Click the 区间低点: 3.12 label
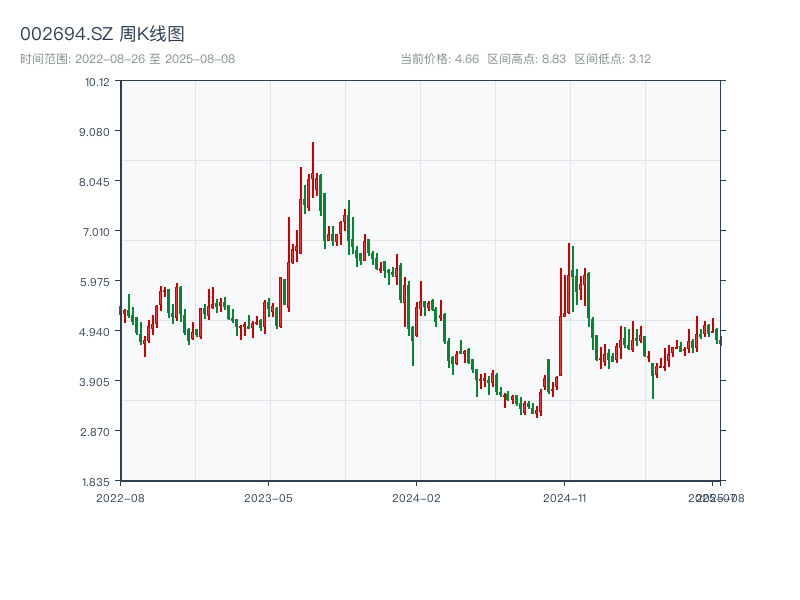 (613, 59)
